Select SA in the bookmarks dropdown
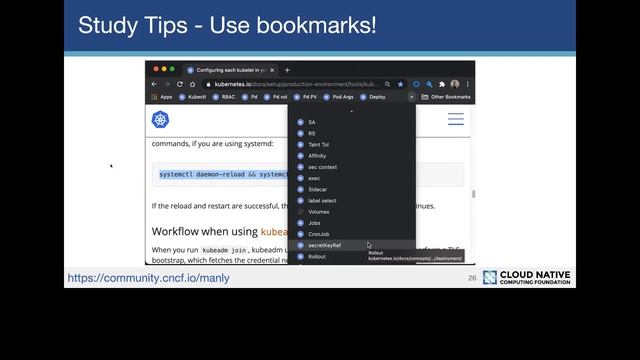Screen dimensions: 640x360 tap(351, 122)
